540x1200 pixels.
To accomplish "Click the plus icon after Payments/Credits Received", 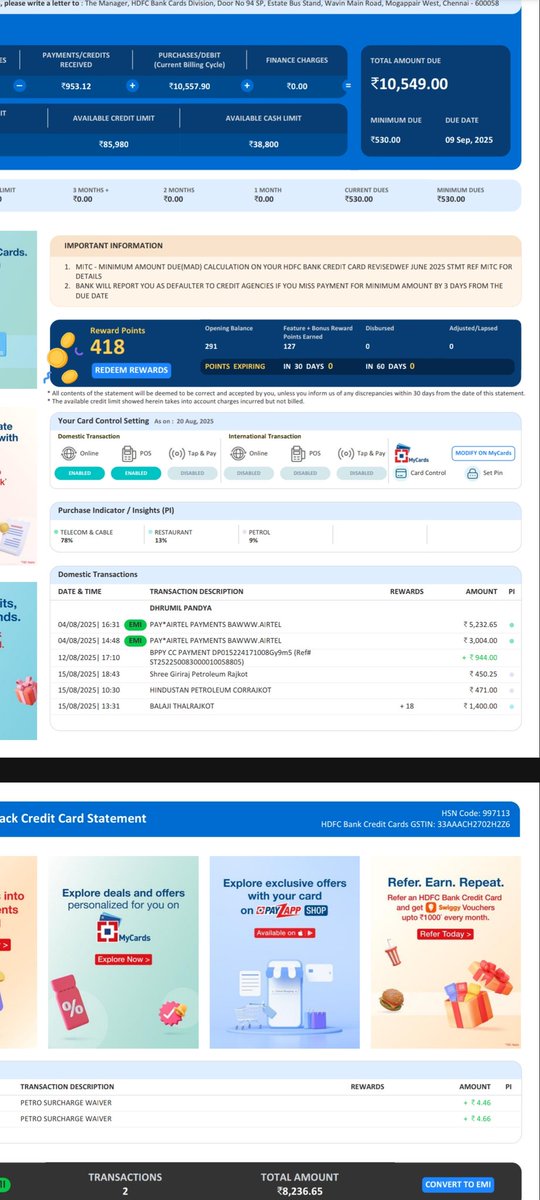I will pyautogui.click(x=132, y=86).
